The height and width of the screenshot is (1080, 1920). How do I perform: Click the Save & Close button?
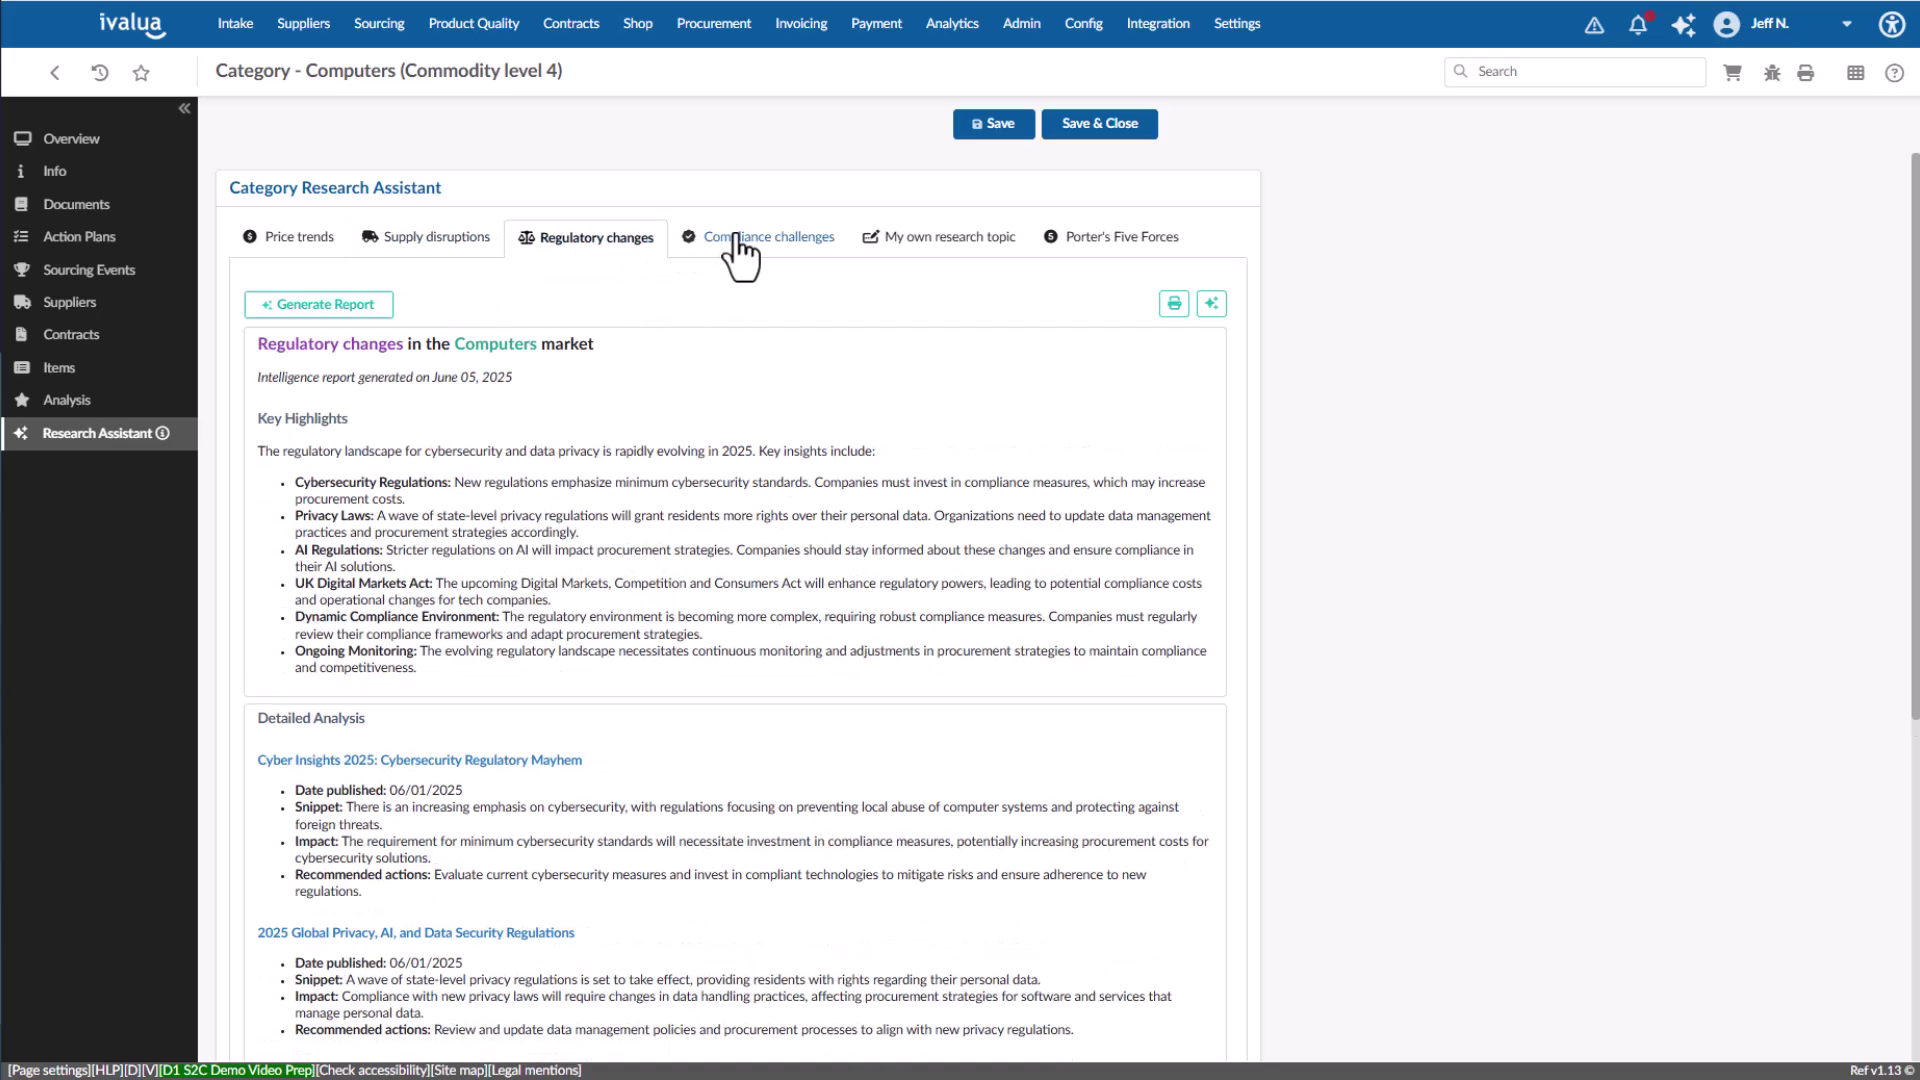pyautogui.click(x=1099, y=123)
